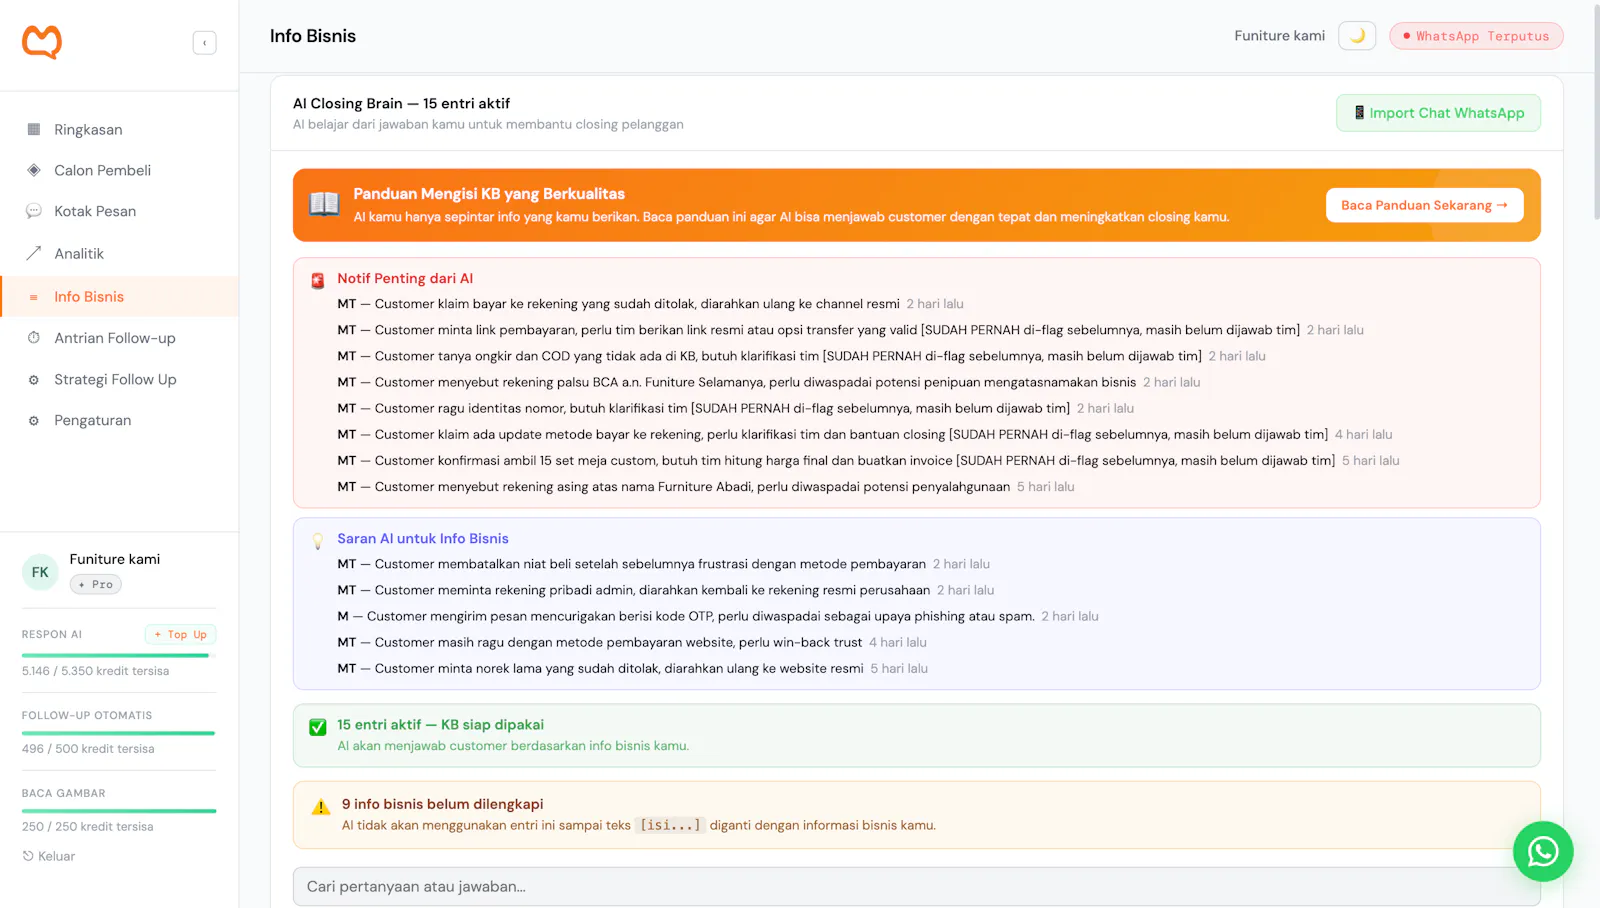Click the green checkmark KB siap icon
1600x908 pixels.
coord(318,727)
